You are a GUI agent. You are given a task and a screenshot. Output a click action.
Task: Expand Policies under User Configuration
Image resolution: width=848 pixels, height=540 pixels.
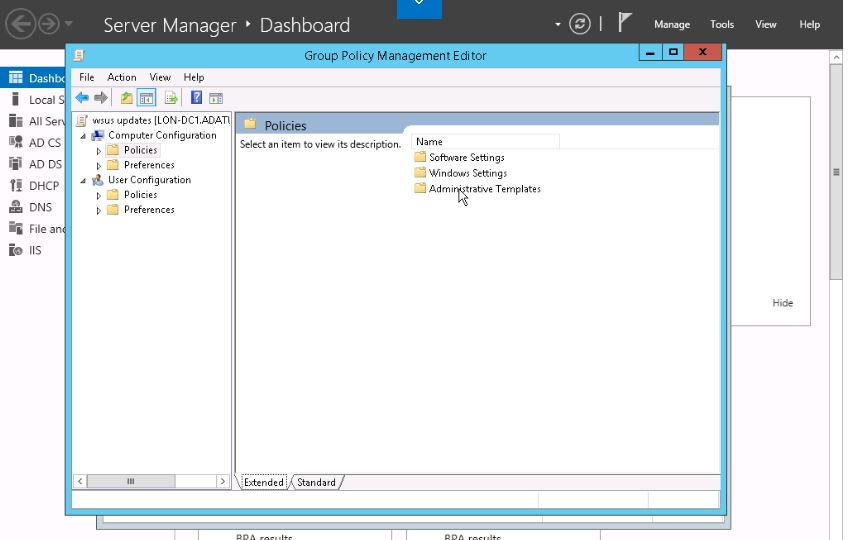coord(98,195)
